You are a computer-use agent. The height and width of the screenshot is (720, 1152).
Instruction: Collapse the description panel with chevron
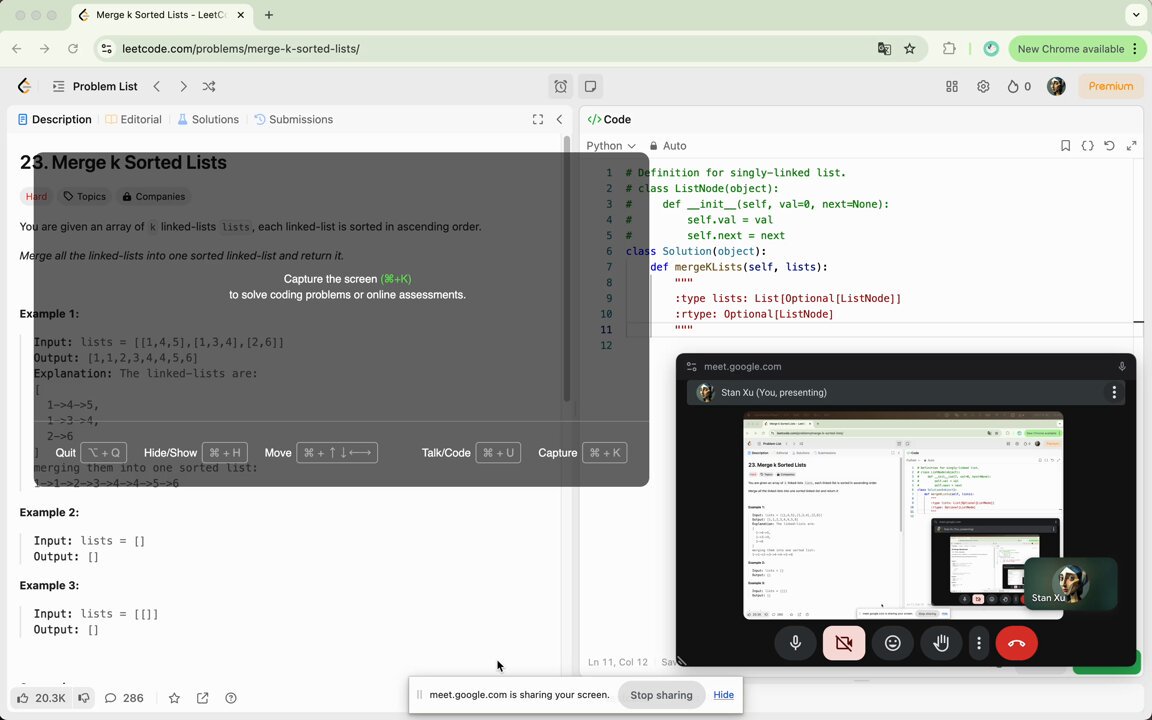(559, 119)
